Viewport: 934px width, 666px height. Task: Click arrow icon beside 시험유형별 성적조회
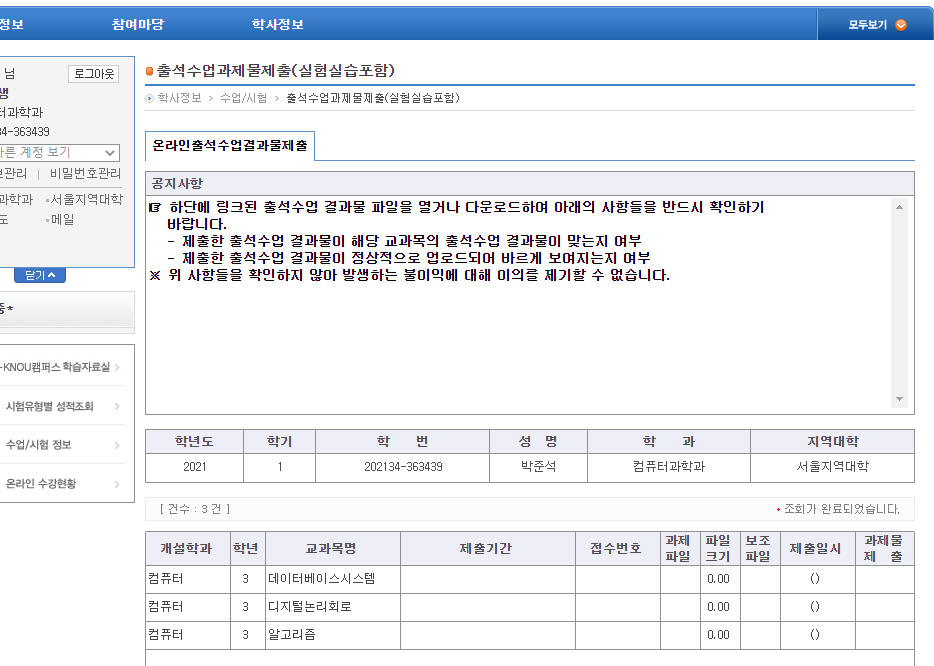[117, 407]
